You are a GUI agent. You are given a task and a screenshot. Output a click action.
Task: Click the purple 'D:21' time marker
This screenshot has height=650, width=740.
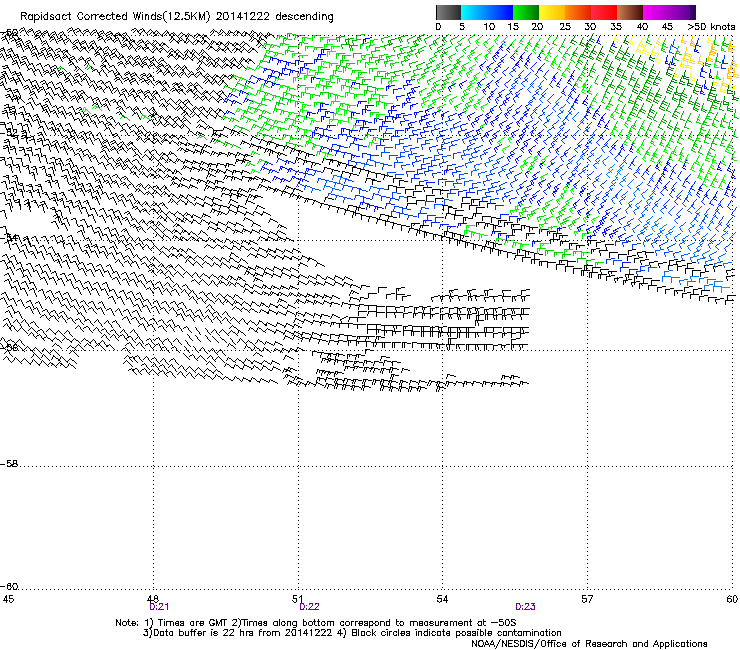coord(159,607)
